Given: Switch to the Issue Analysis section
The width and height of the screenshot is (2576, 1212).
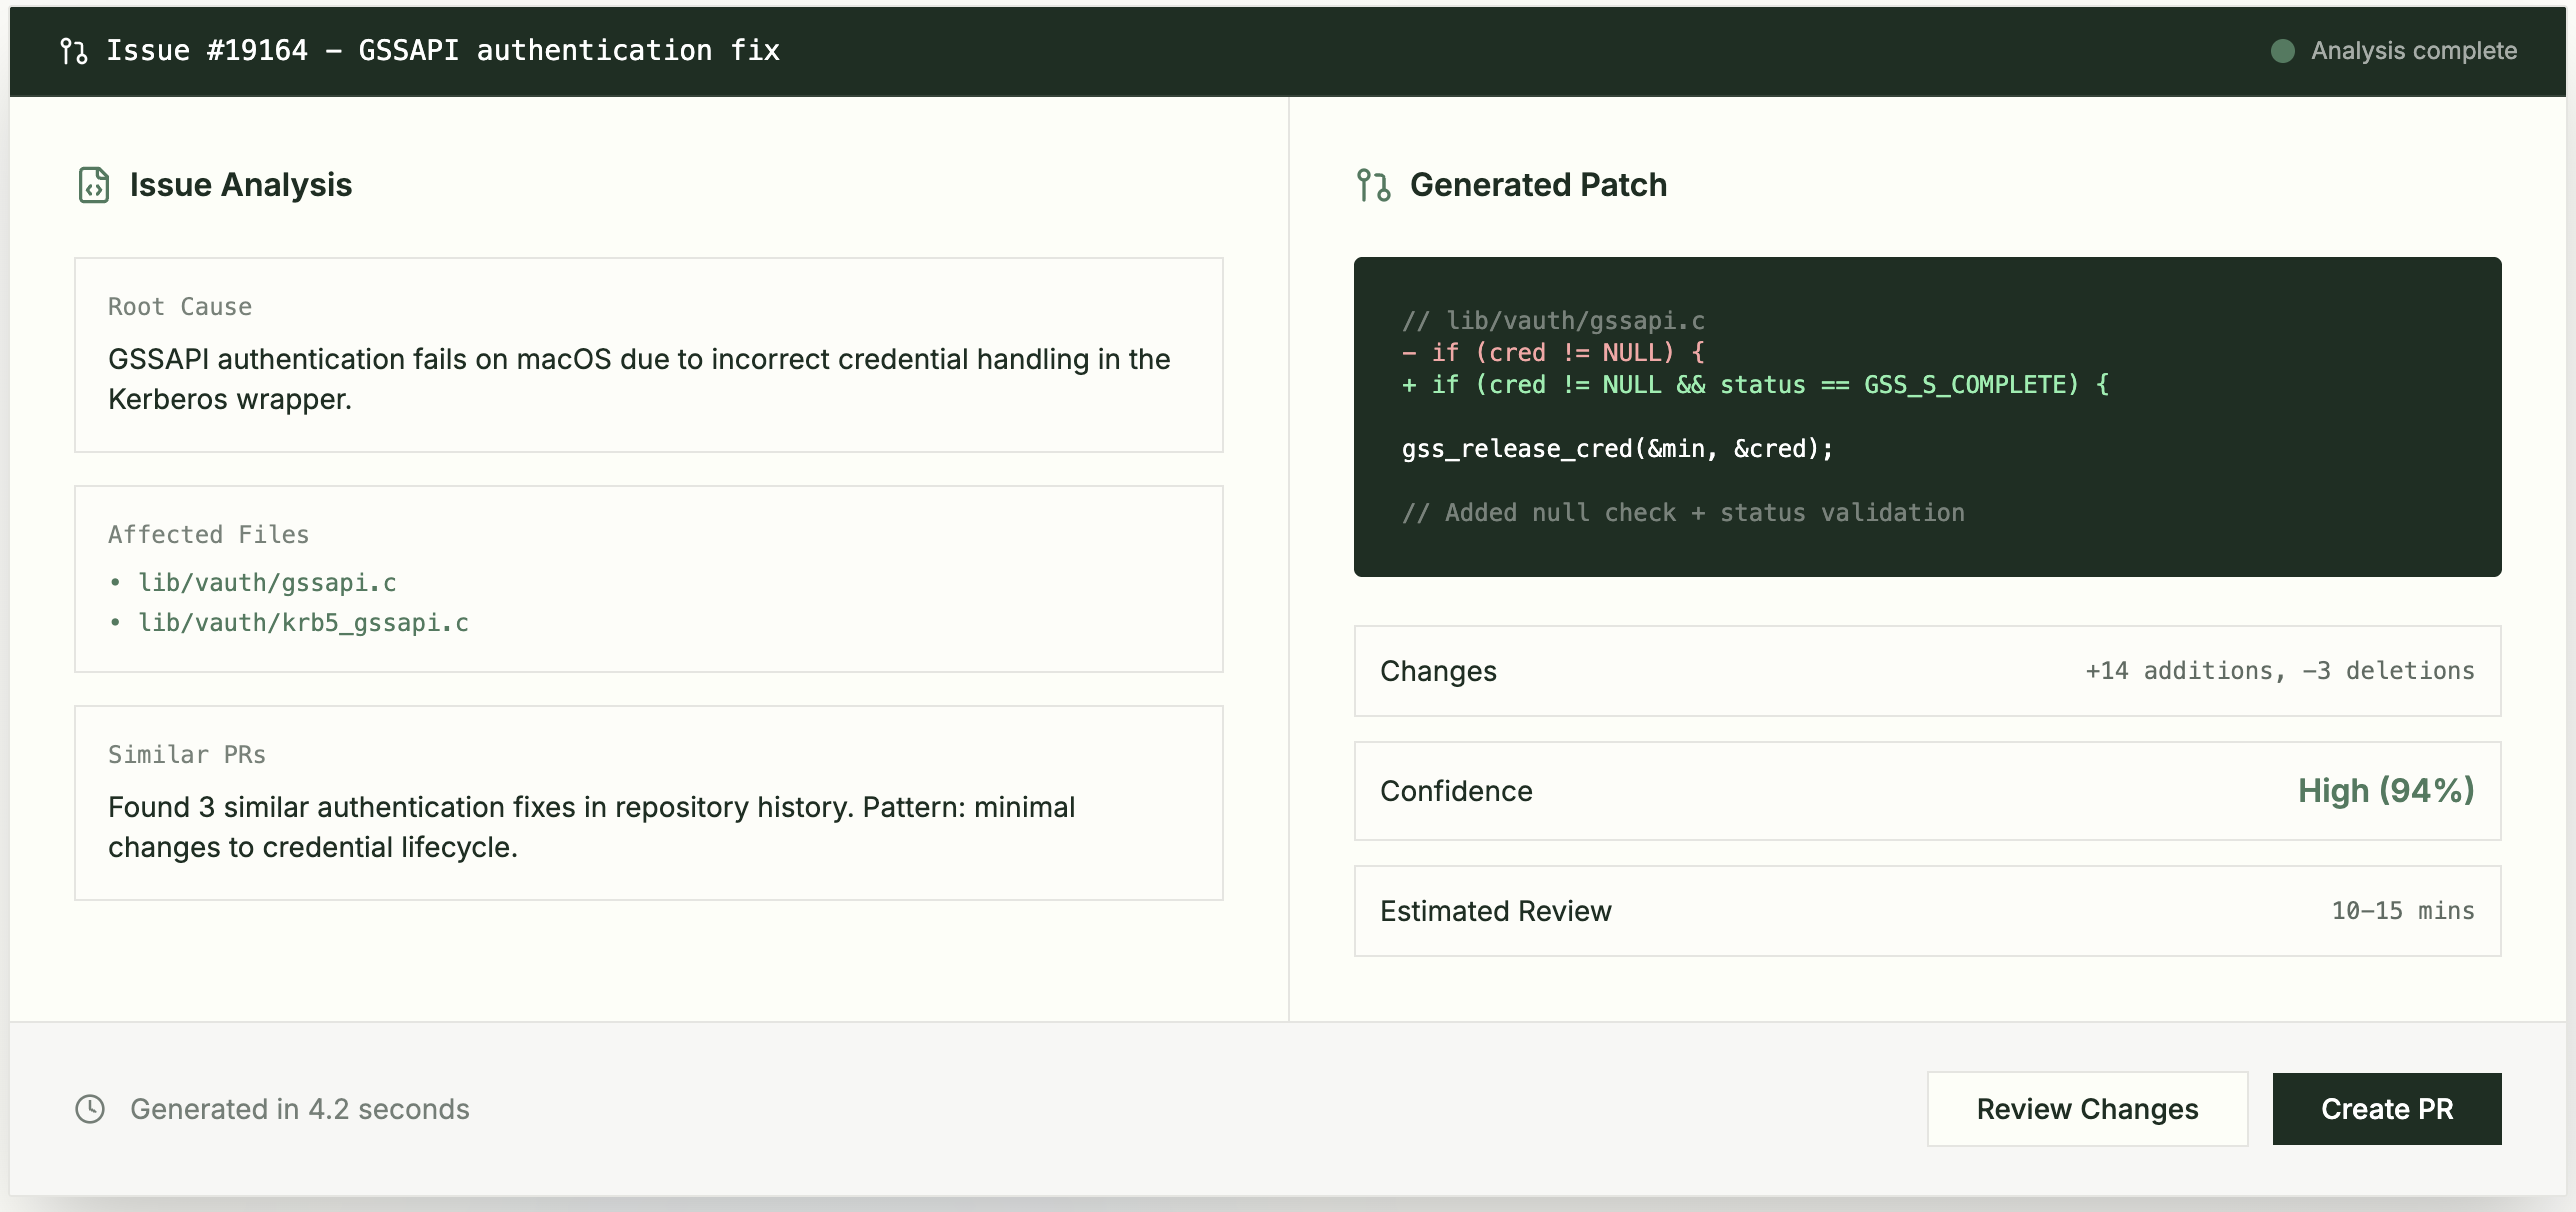Looking at the screenshot, I should pos(240,184).
